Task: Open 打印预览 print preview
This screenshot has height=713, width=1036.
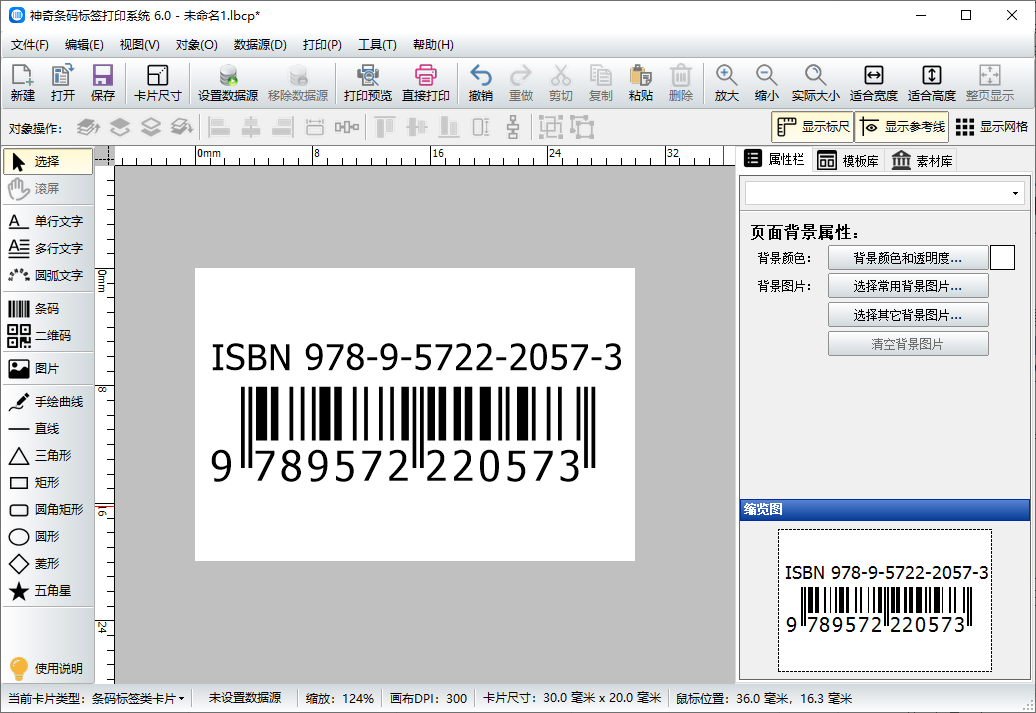Action: [367, 83]
